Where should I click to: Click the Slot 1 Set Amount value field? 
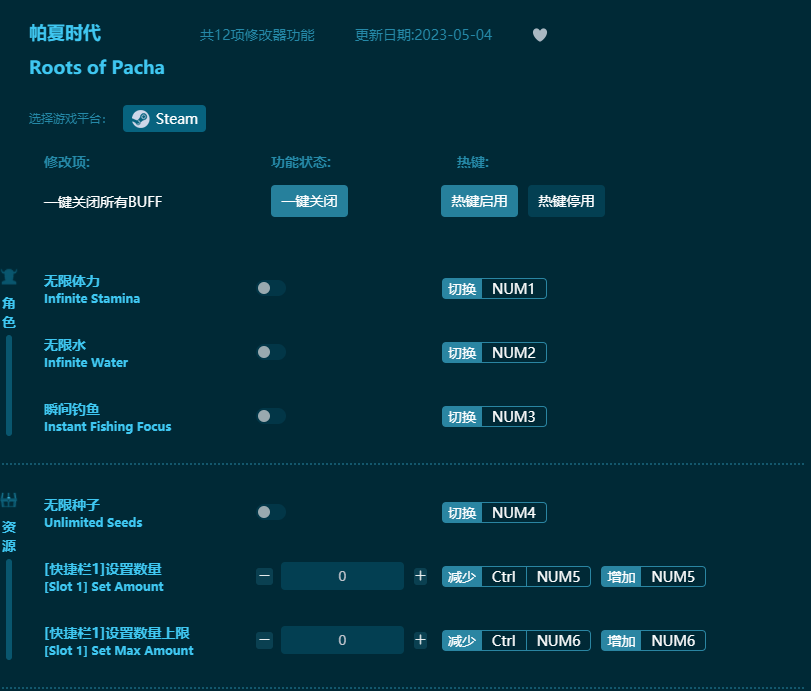click(x=342, y=576)
